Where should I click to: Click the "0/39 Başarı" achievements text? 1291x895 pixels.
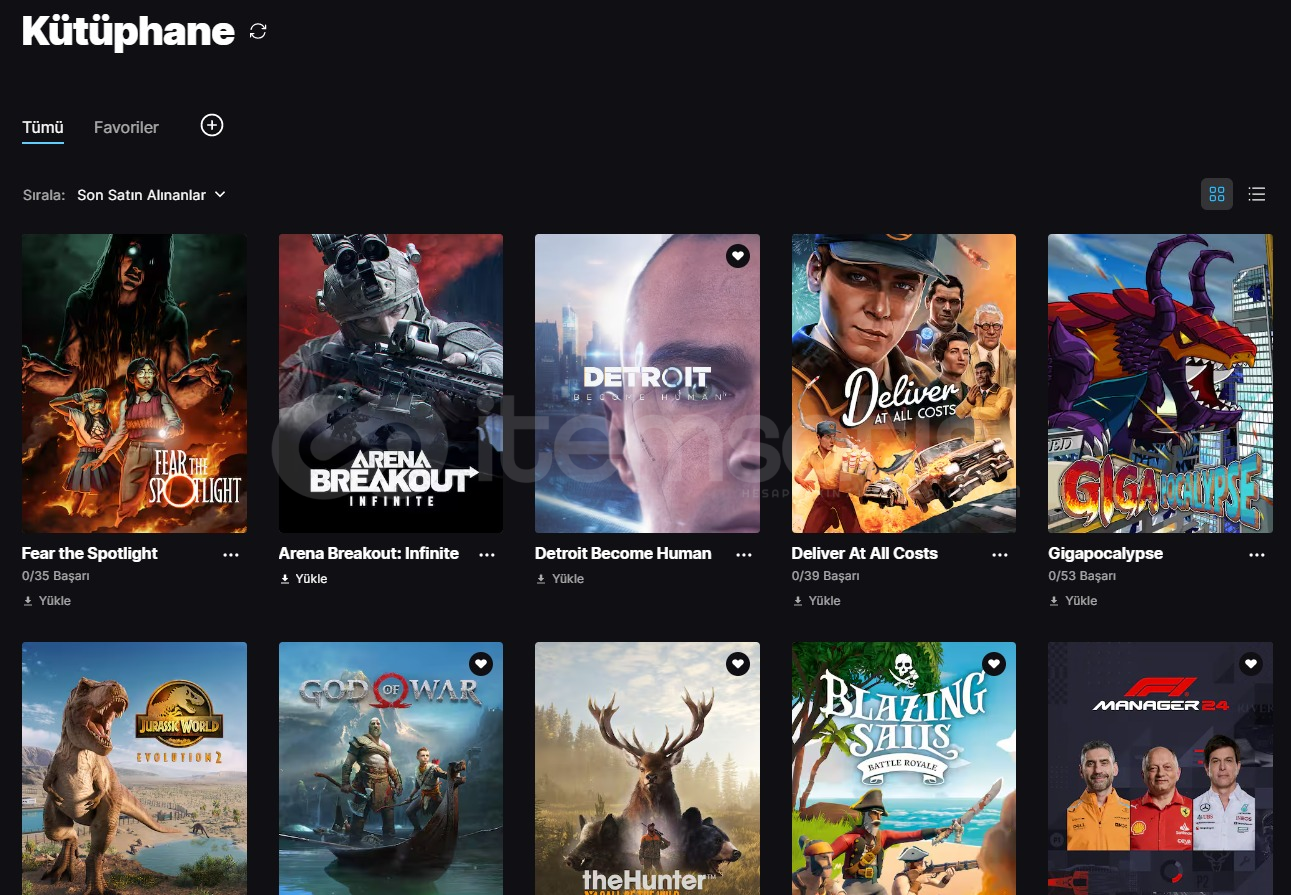pos(826,577)
